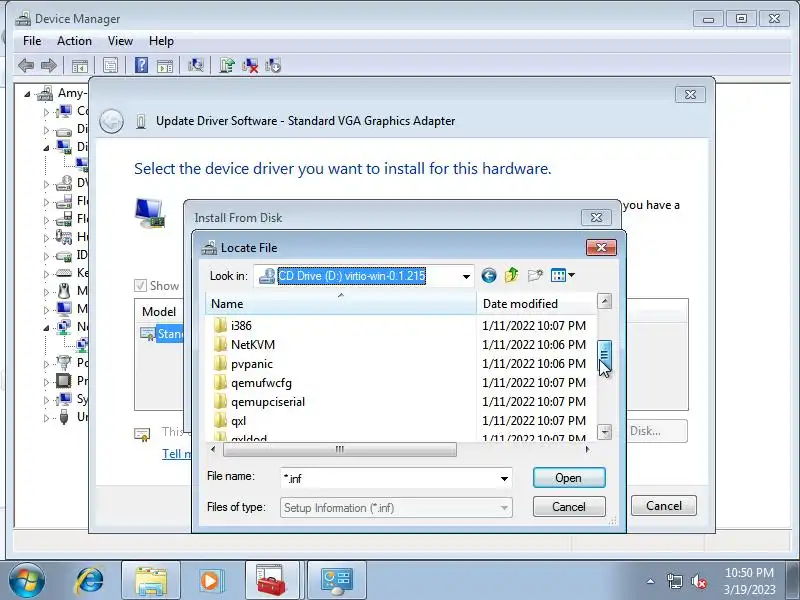Click Cancel in Update Driver Software wizard
Viewport: 800px width, 600px height.
663,506
